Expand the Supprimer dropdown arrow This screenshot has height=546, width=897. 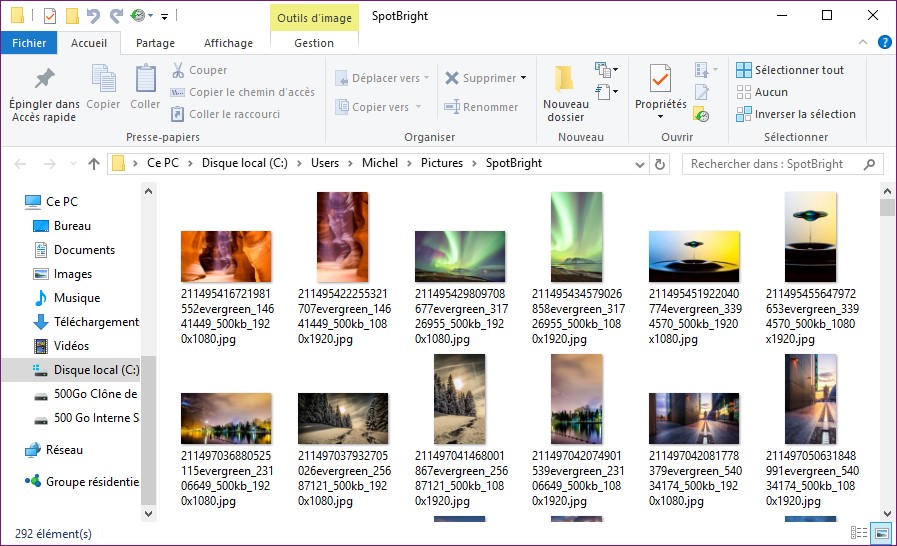tap(524, 78)
